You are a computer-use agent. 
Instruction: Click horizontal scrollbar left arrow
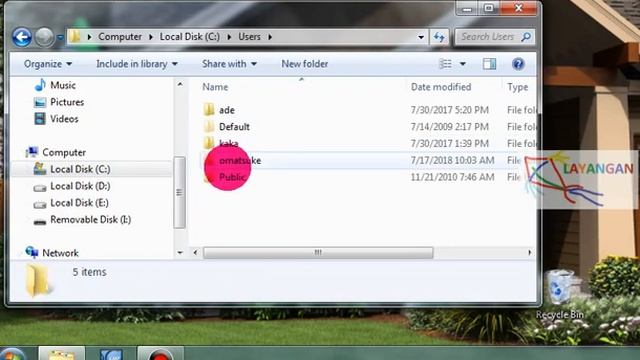(196, 253)
